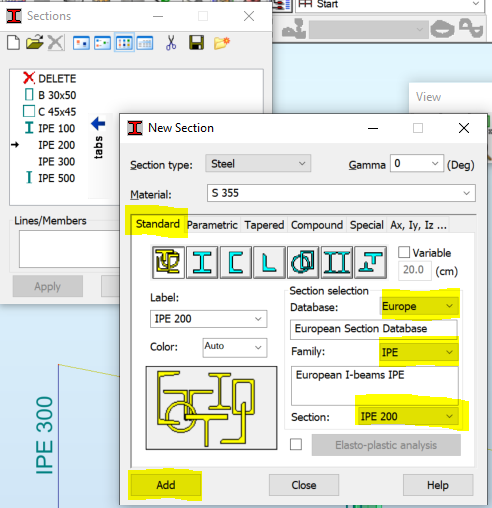Viewport: 492px width, 508px height.
Task: Open the Start layout dropdown at top
Action: pyautogui.click(x=389, y=5)
